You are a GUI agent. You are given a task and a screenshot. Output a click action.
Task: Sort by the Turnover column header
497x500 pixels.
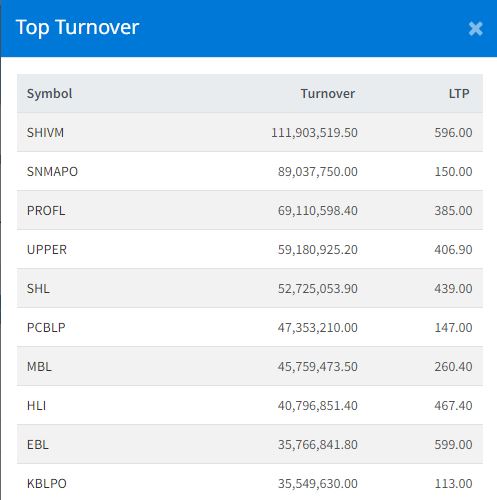tap(327, 94)
